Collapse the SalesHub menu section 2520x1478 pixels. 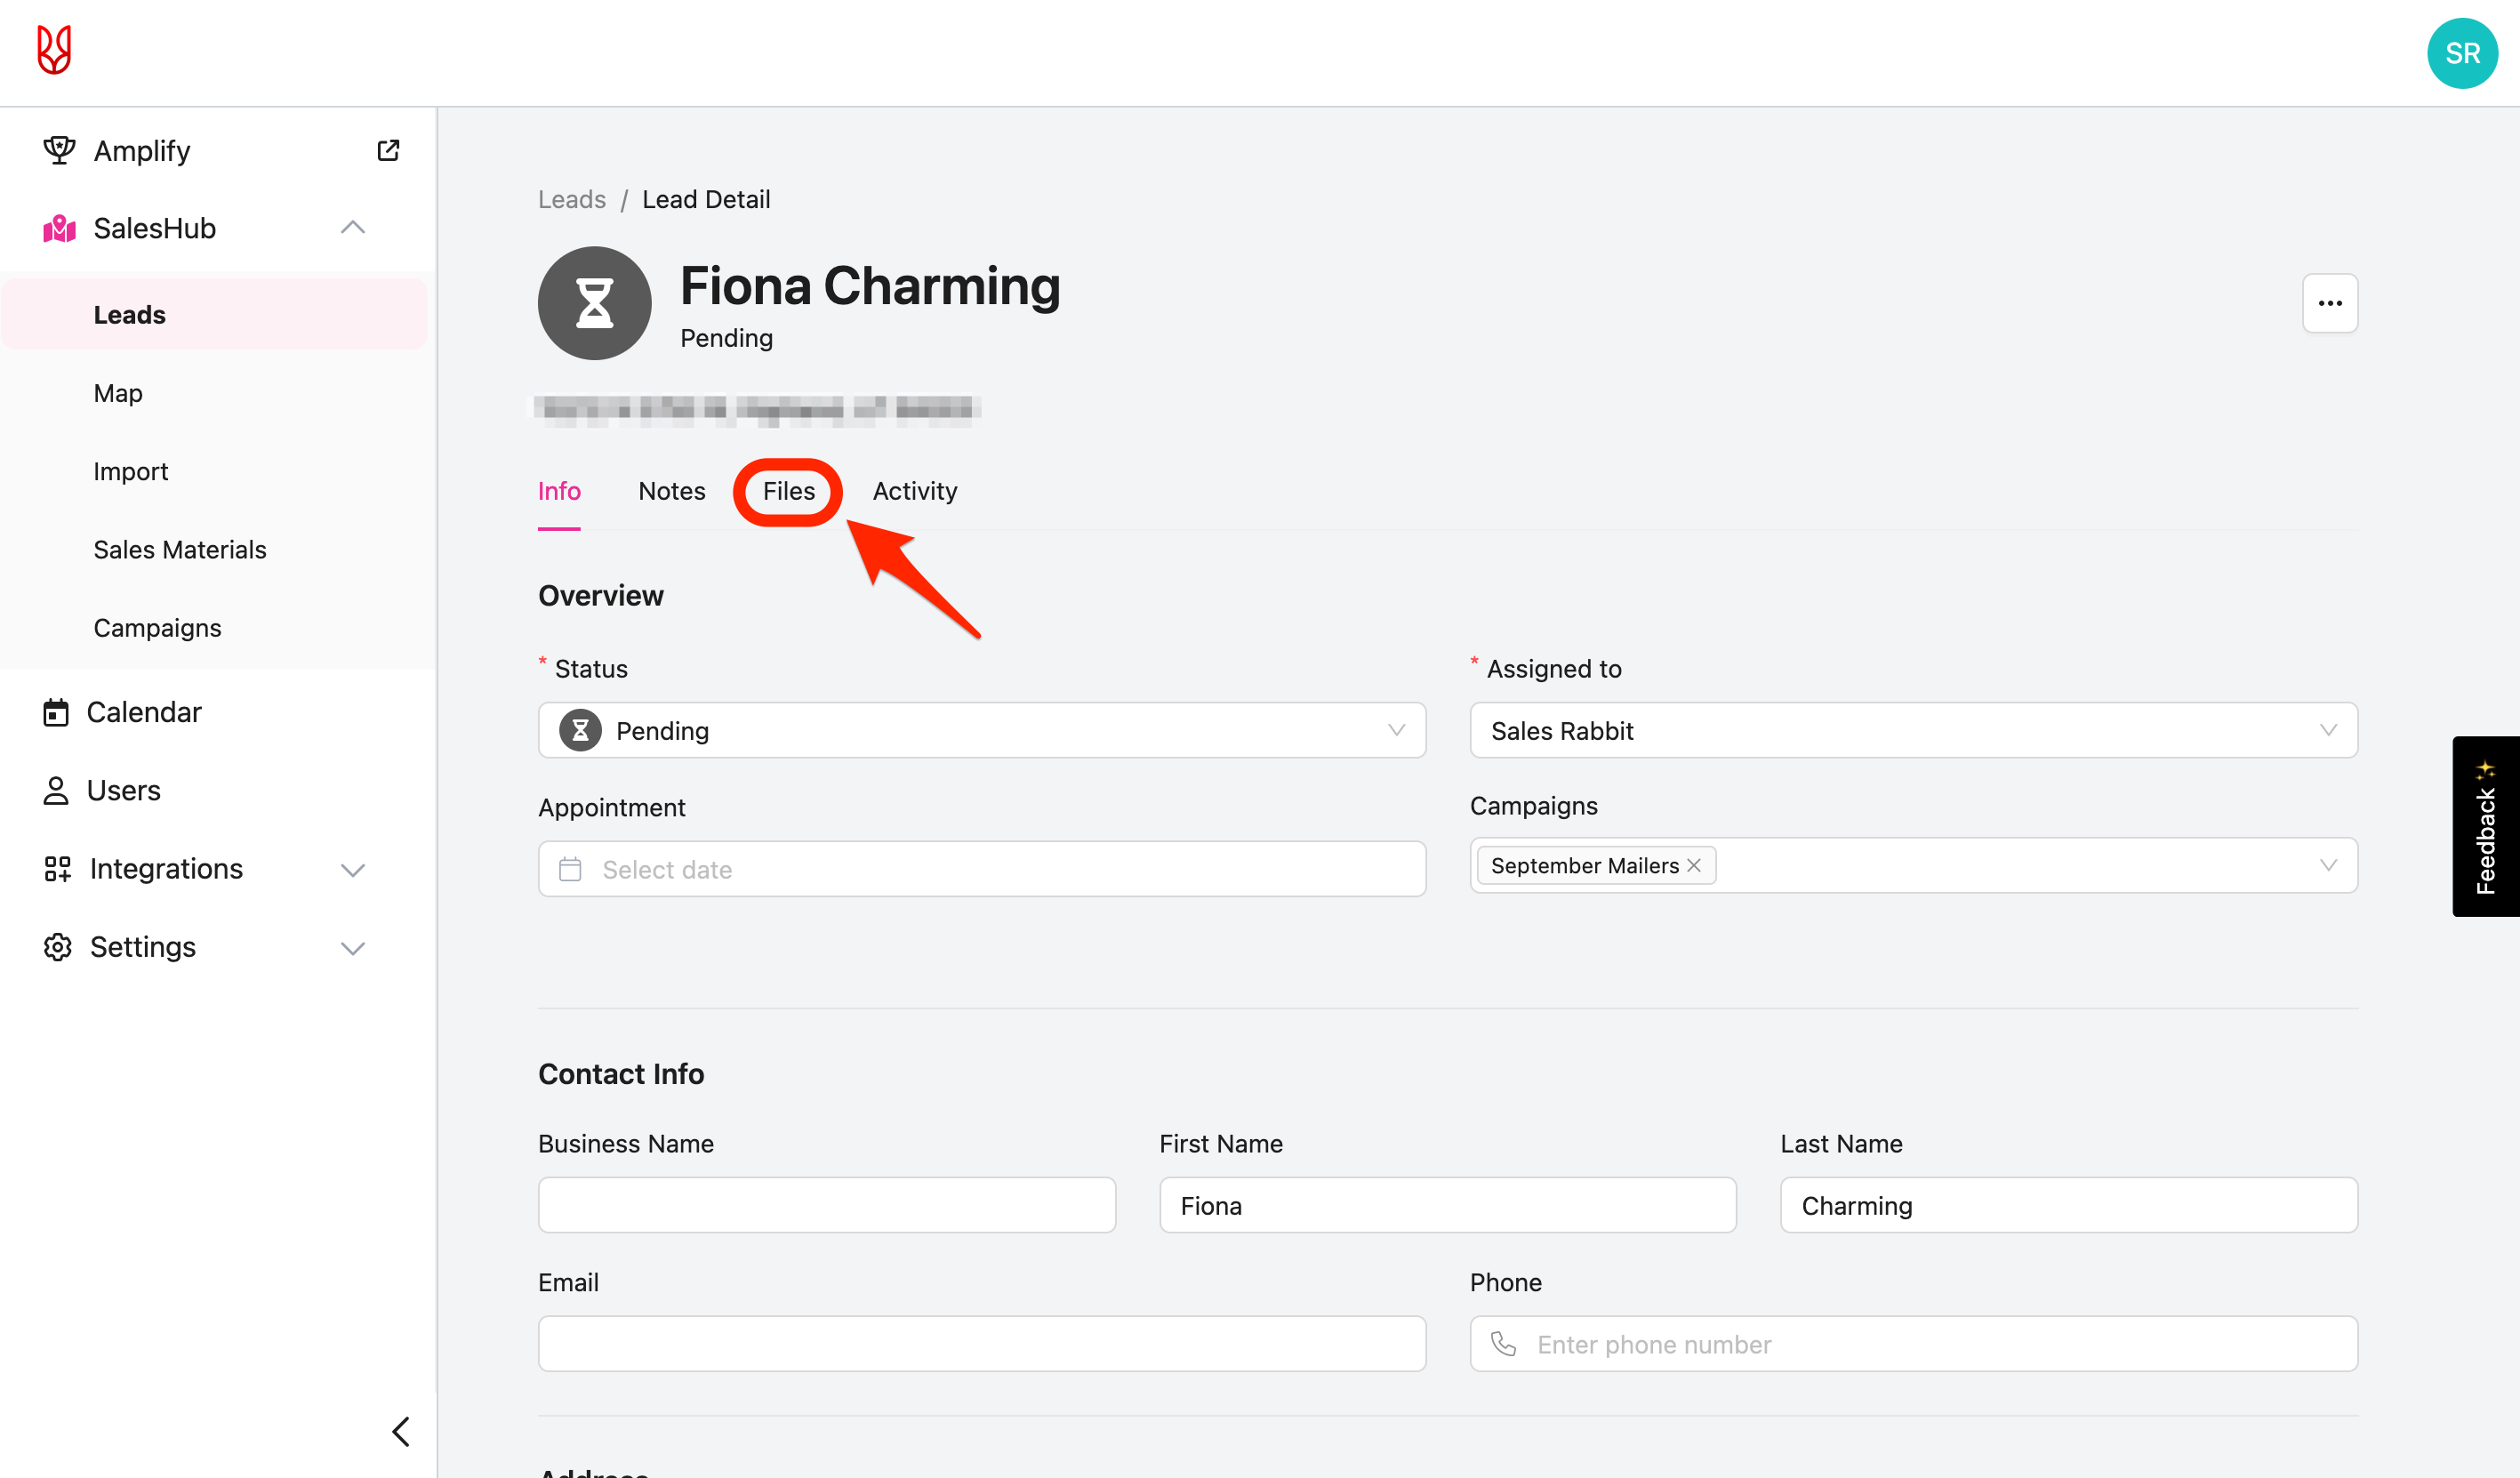(352, 228)
